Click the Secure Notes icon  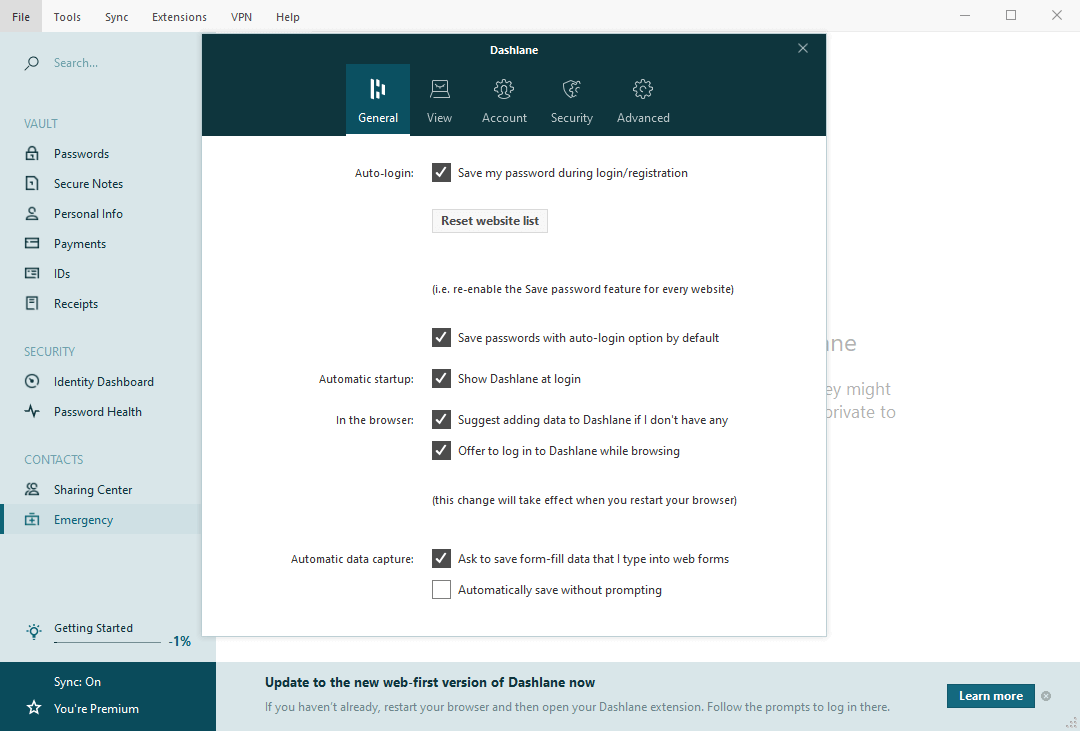pos(32,183)
